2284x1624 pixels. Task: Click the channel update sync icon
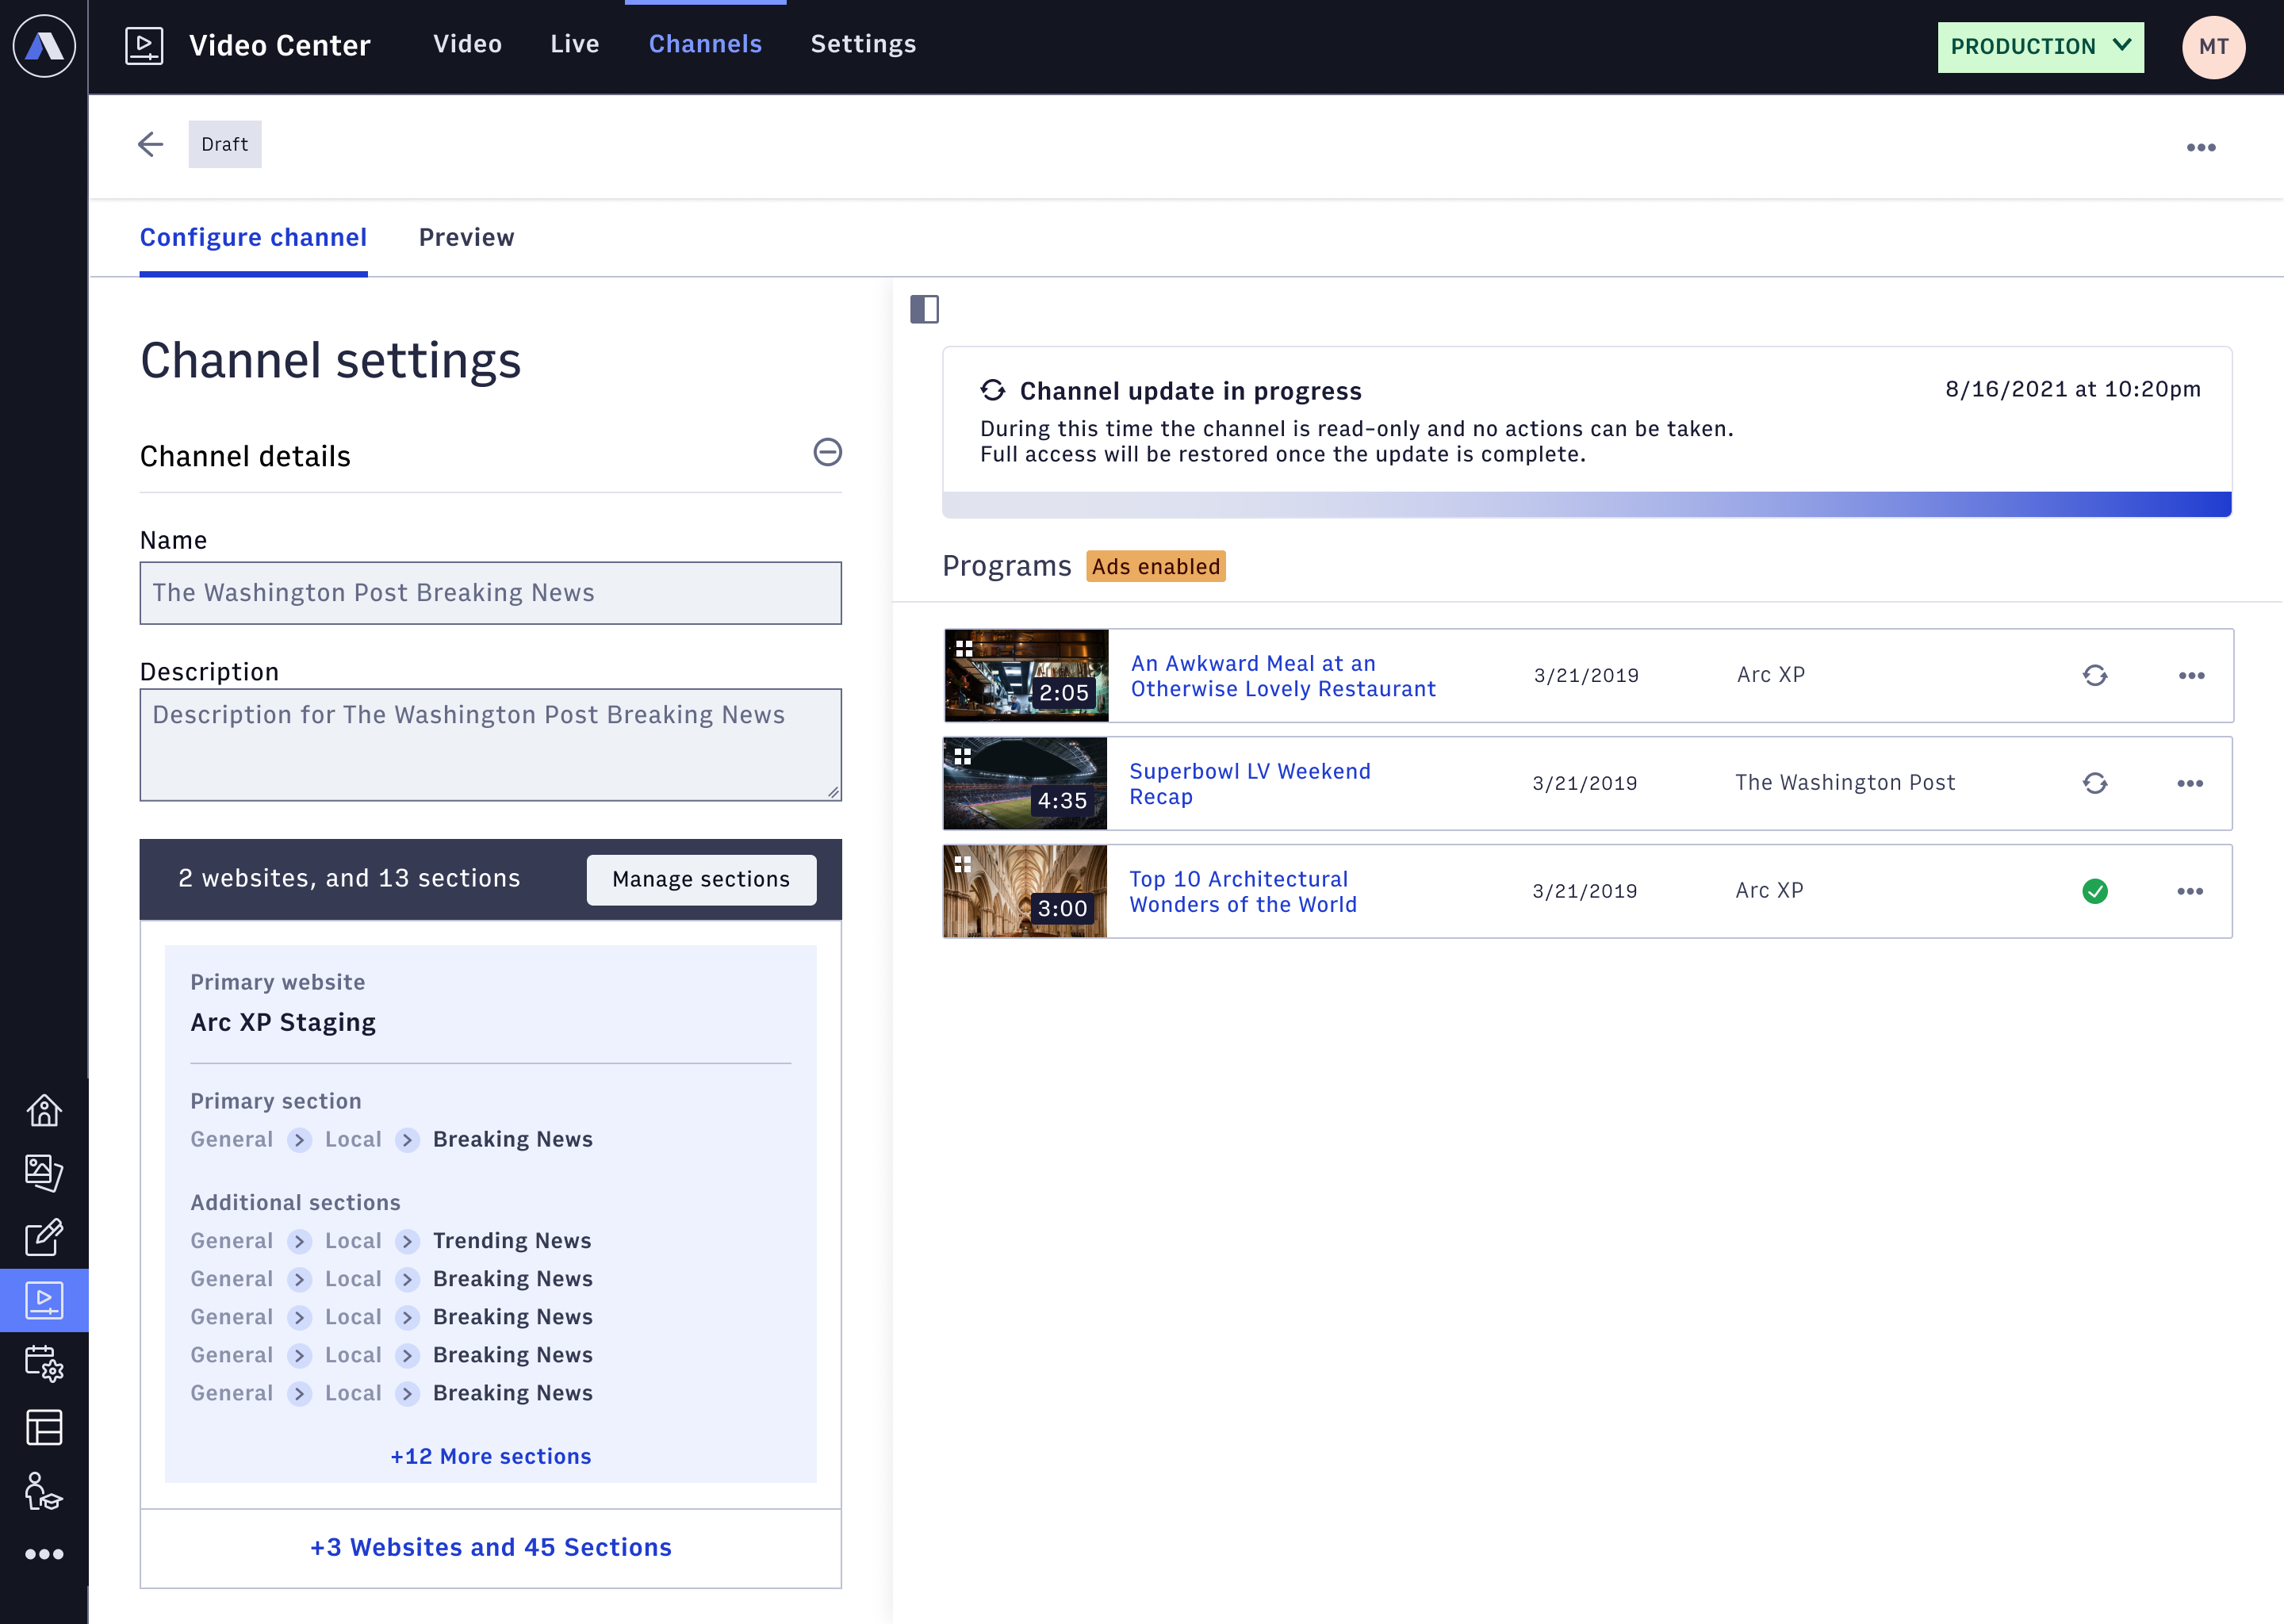[992, 390]
